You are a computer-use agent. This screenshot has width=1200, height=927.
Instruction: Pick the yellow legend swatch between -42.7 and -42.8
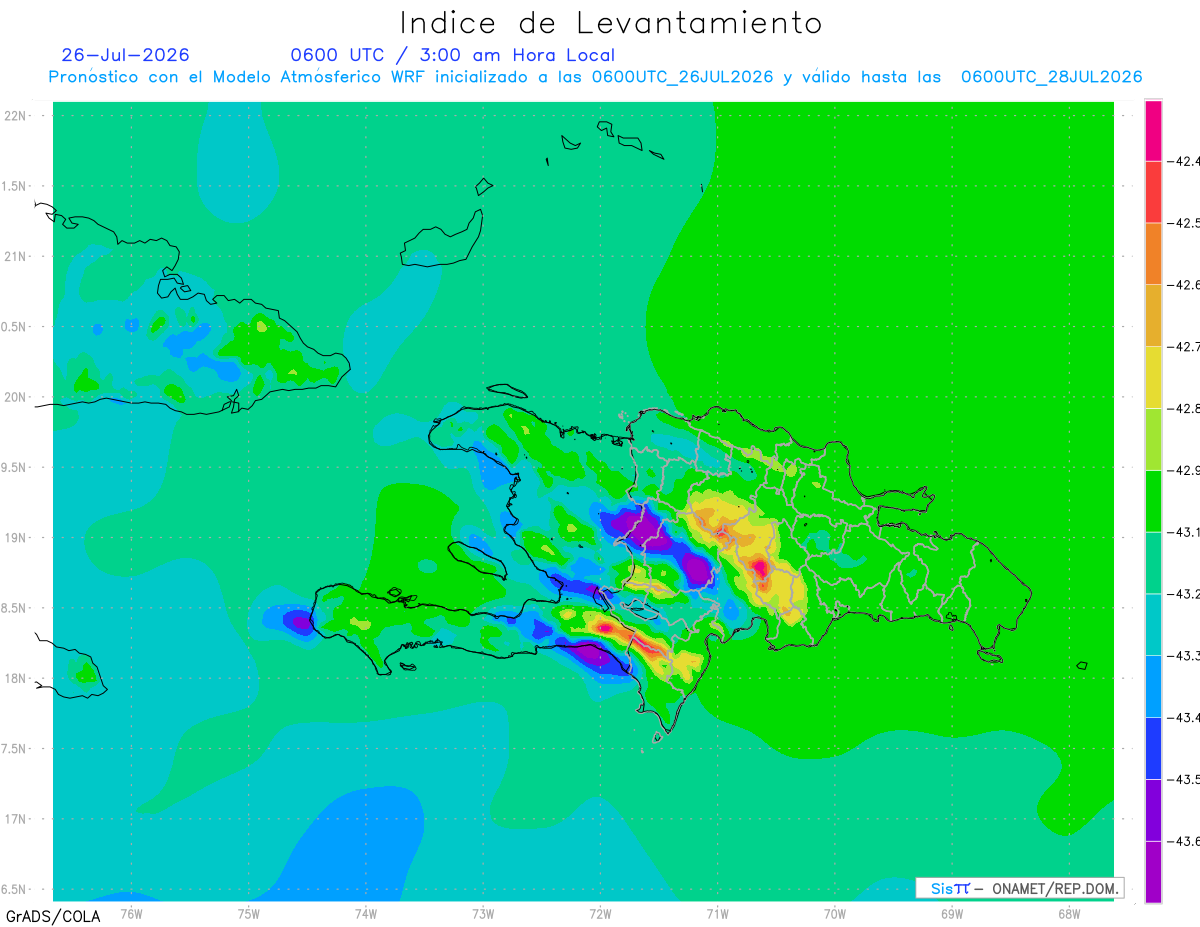(1153, 377)
